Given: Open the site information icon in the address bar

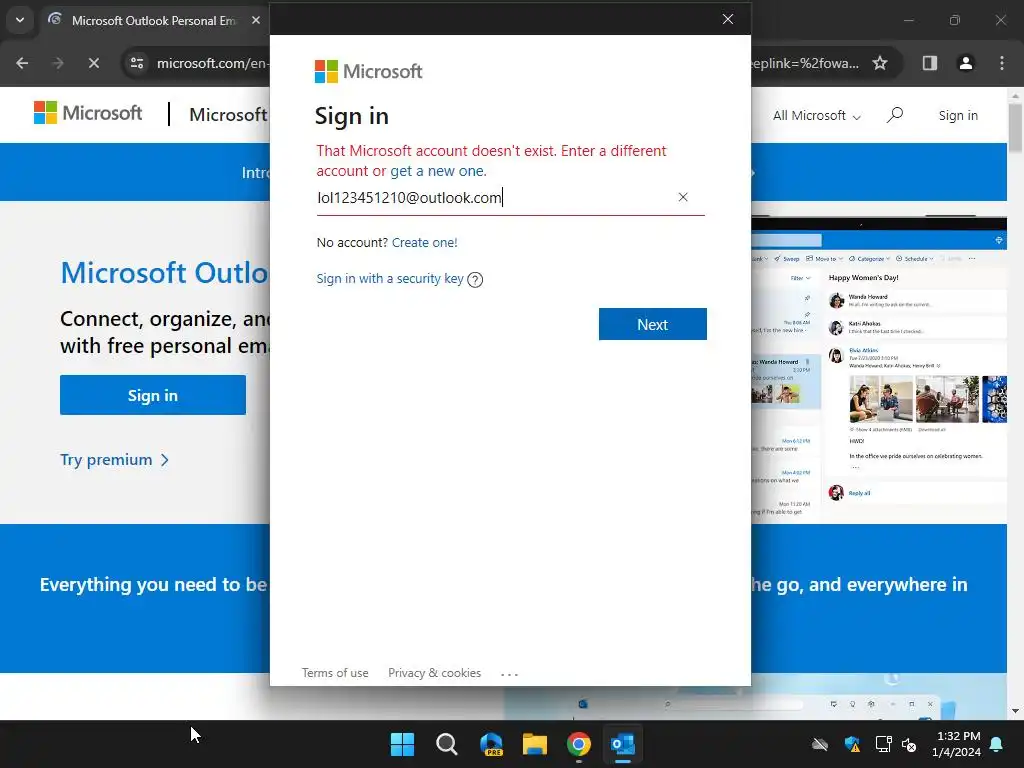Looking at the screenshot, I should tap(137, 63).
